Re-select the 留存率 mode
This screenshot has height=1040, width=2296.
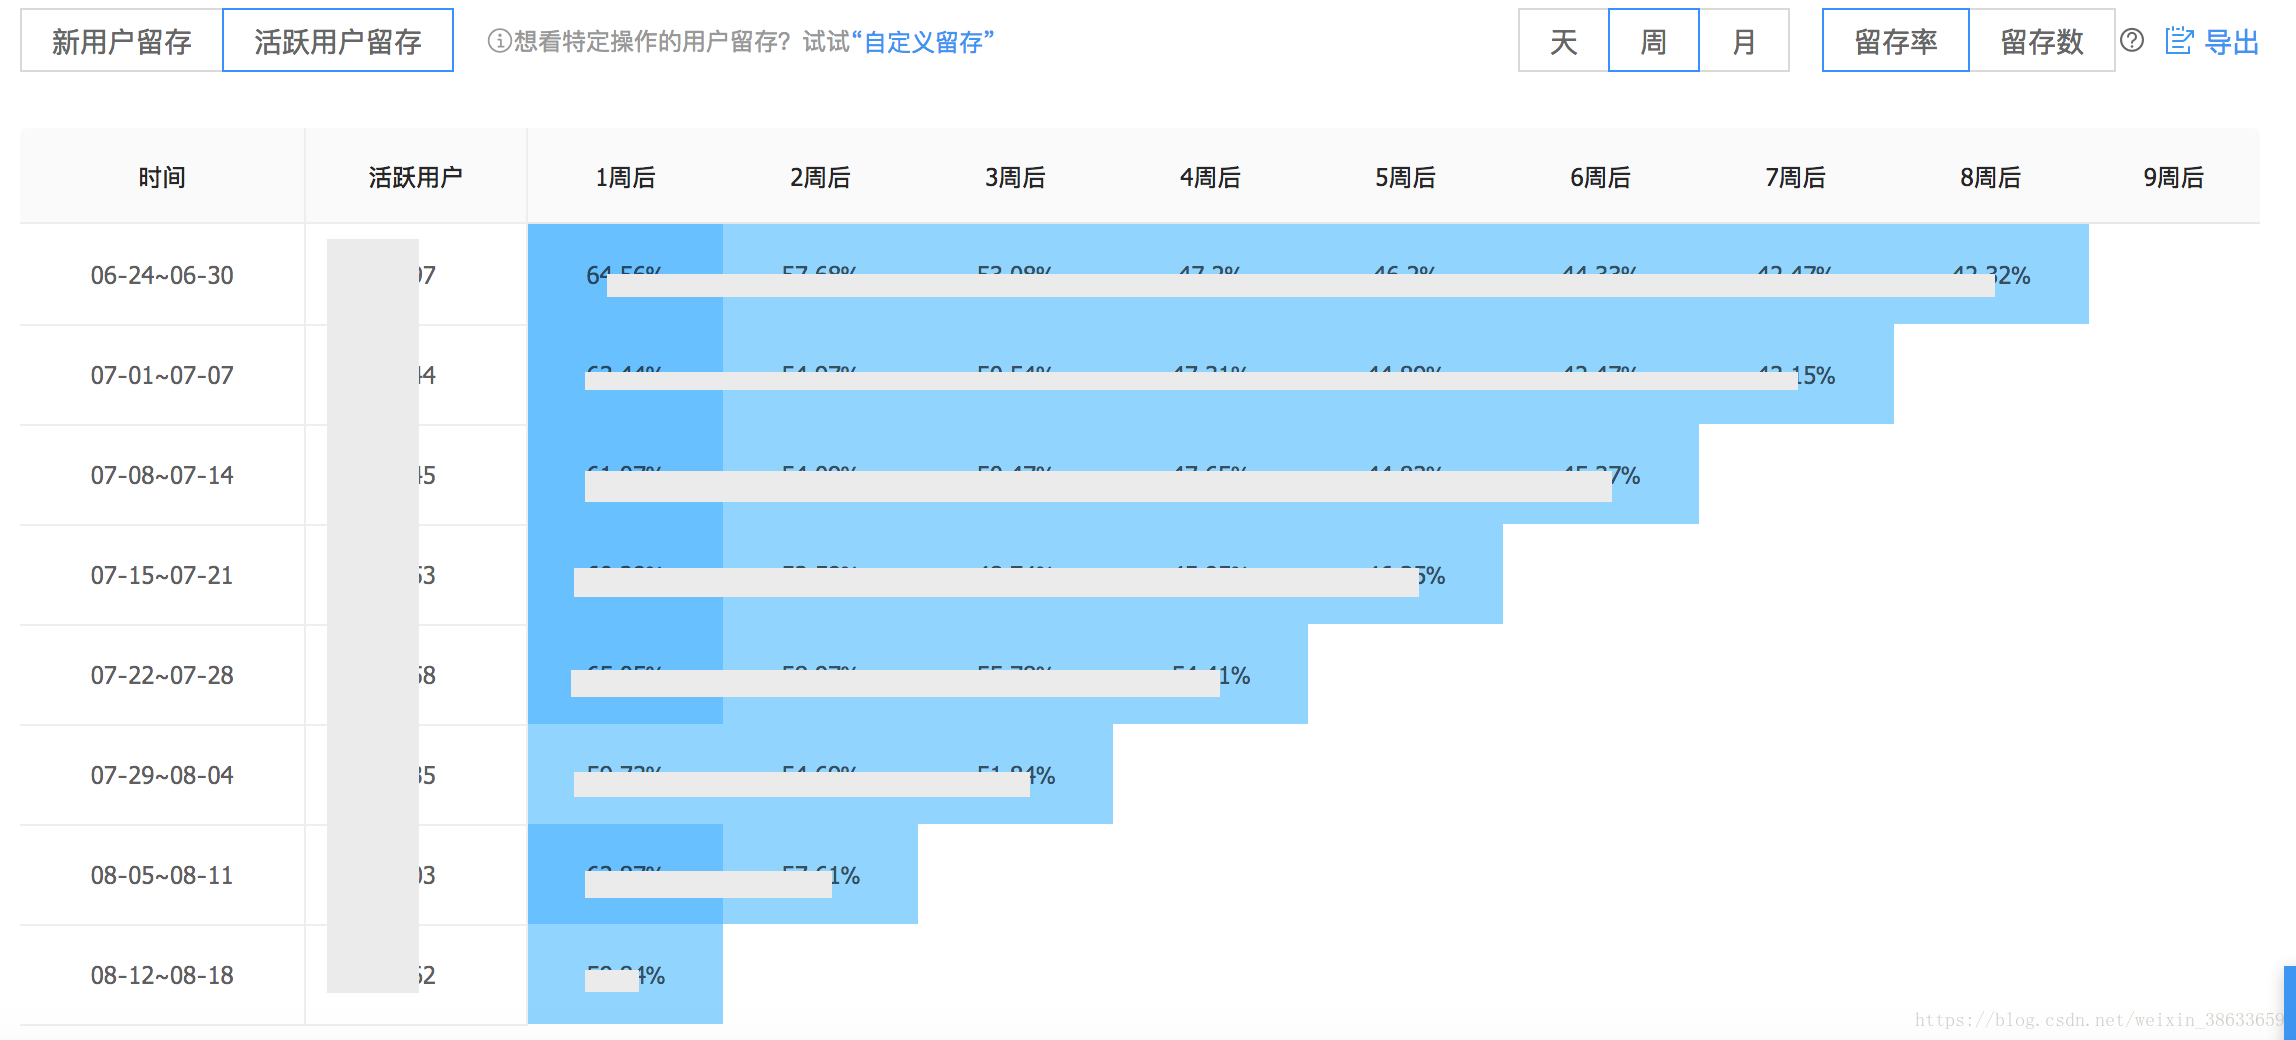pyautogui.click(x=1895, y=41)
